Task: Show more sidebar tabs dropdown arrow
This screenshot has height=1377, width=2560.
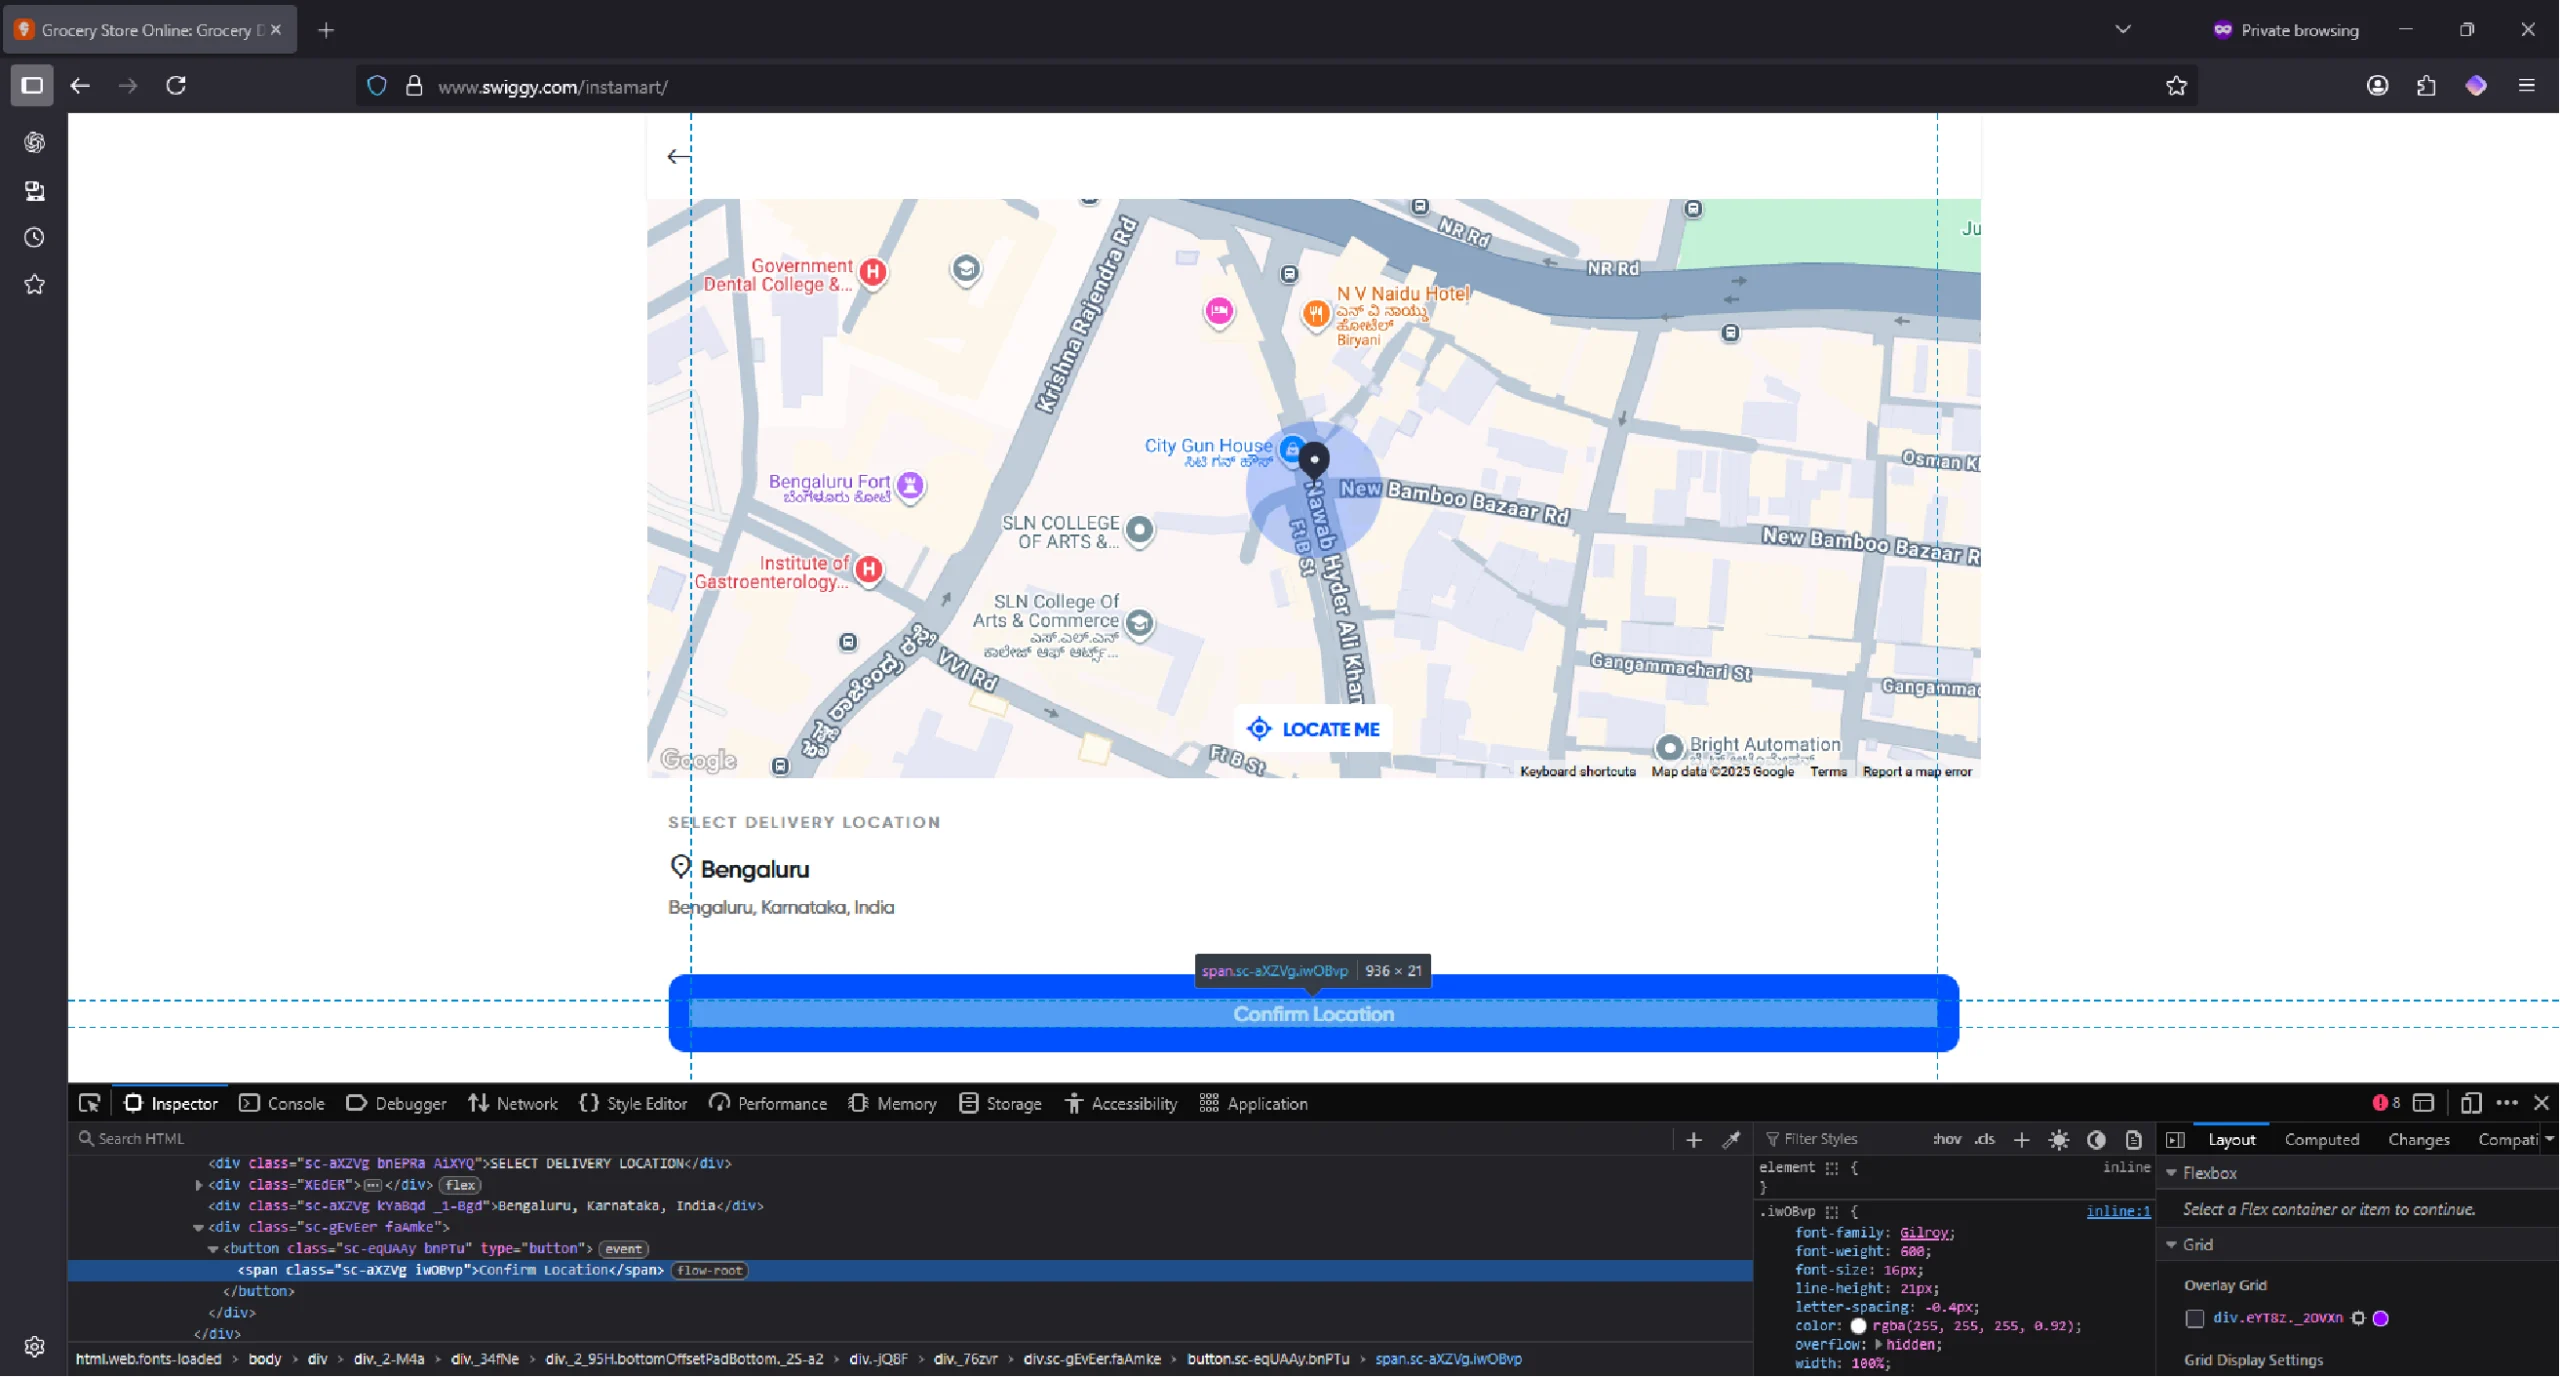Action: pos(2549,1140)
